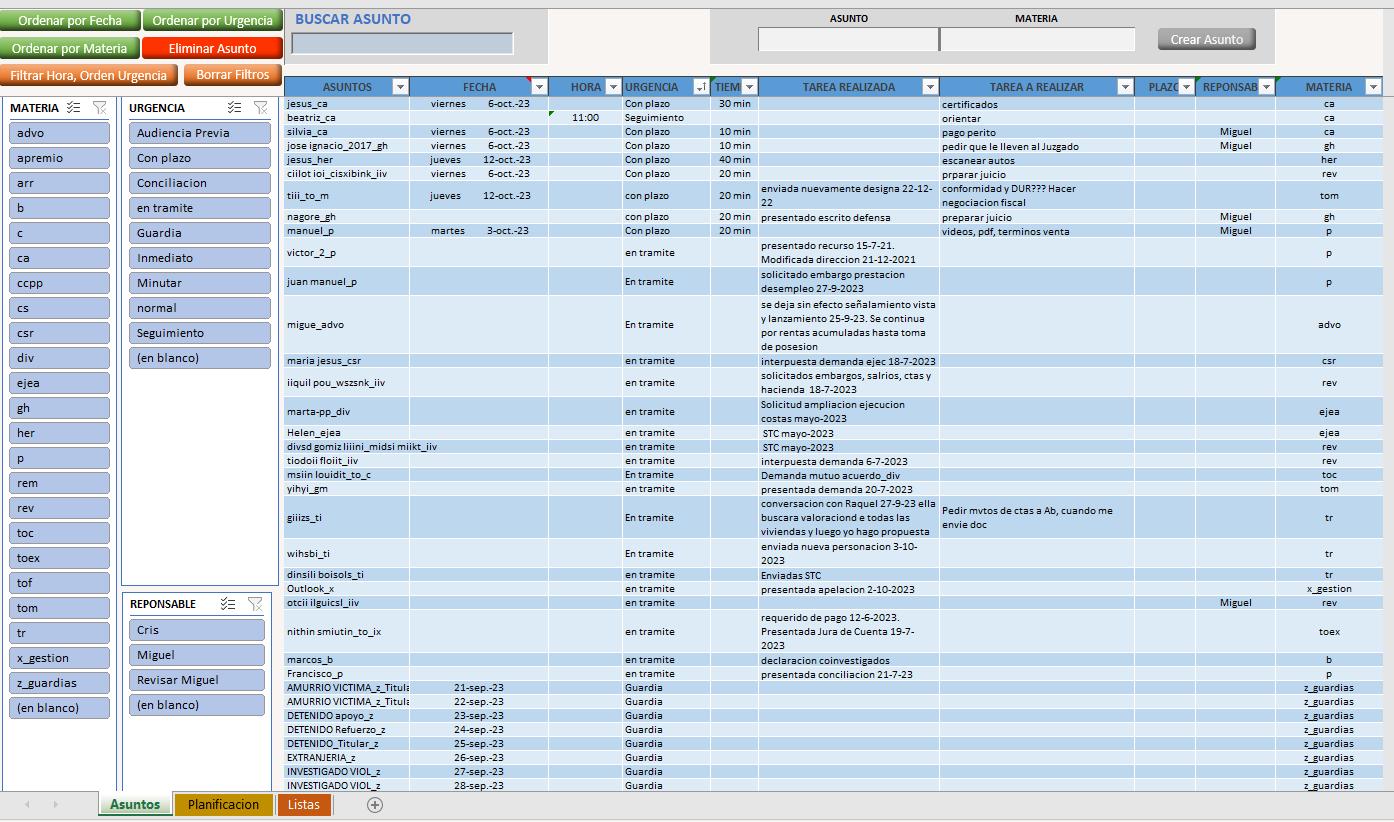Clear filter in MATERIA slicer

click(x=100, y=107)
